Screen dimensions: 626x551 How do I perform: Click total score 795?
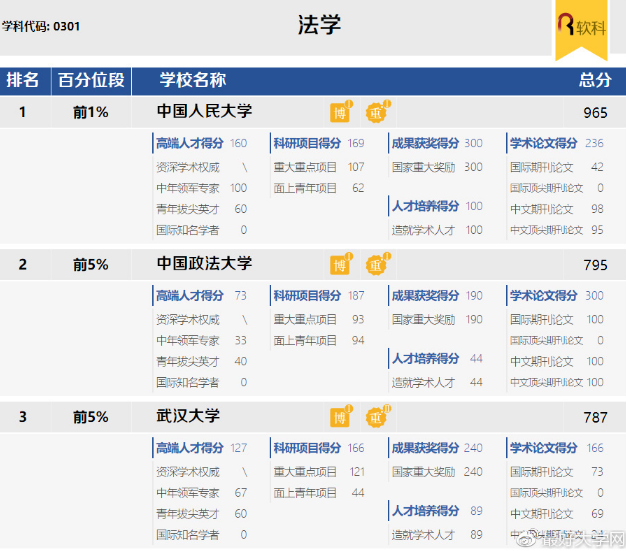pyautogui.click(x=595, y=265)
